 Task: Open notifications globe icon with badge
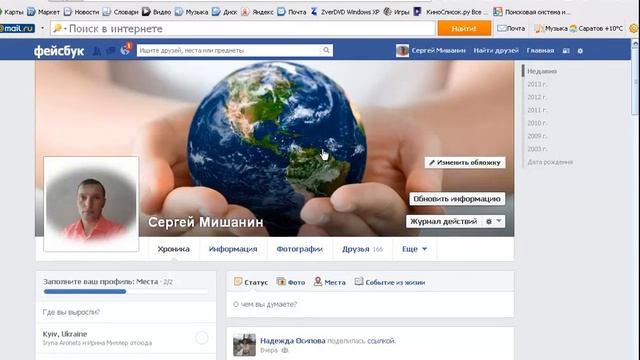[x=126, y=50]
